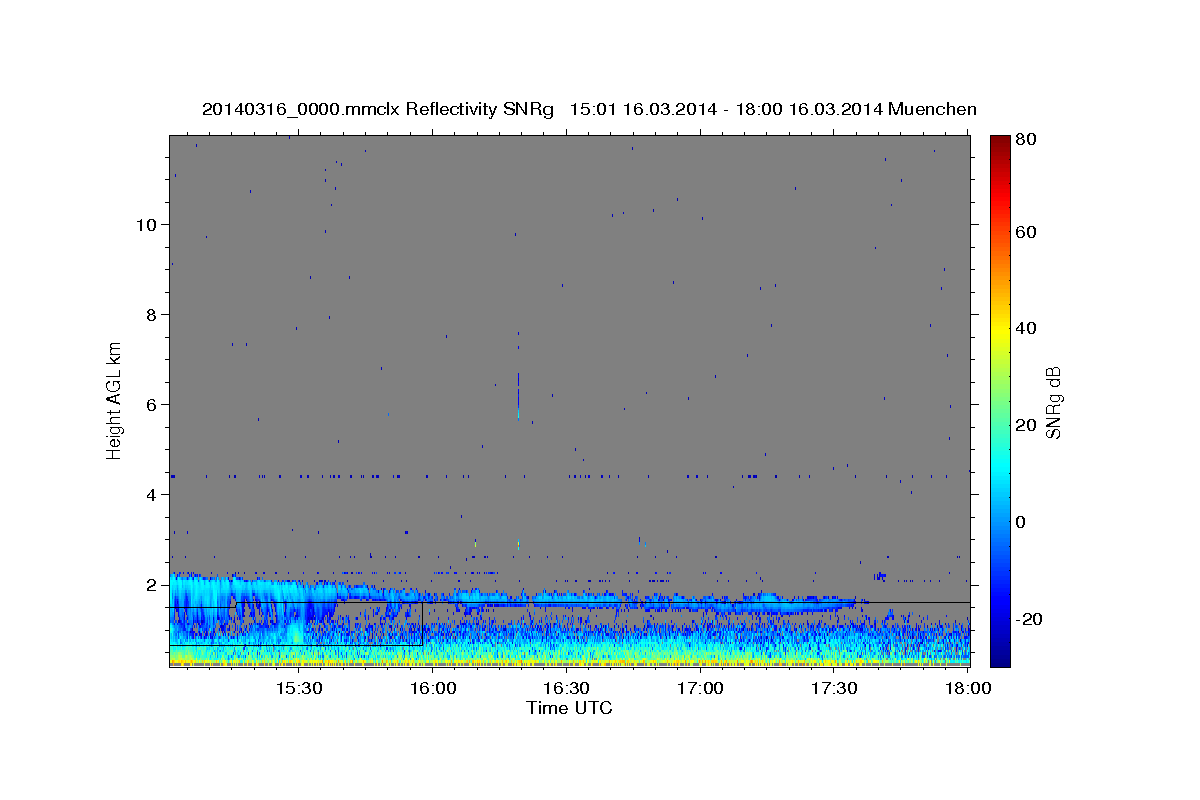
Task: Click the dark red top of colorbar
Action: (x=1000, y=143)
